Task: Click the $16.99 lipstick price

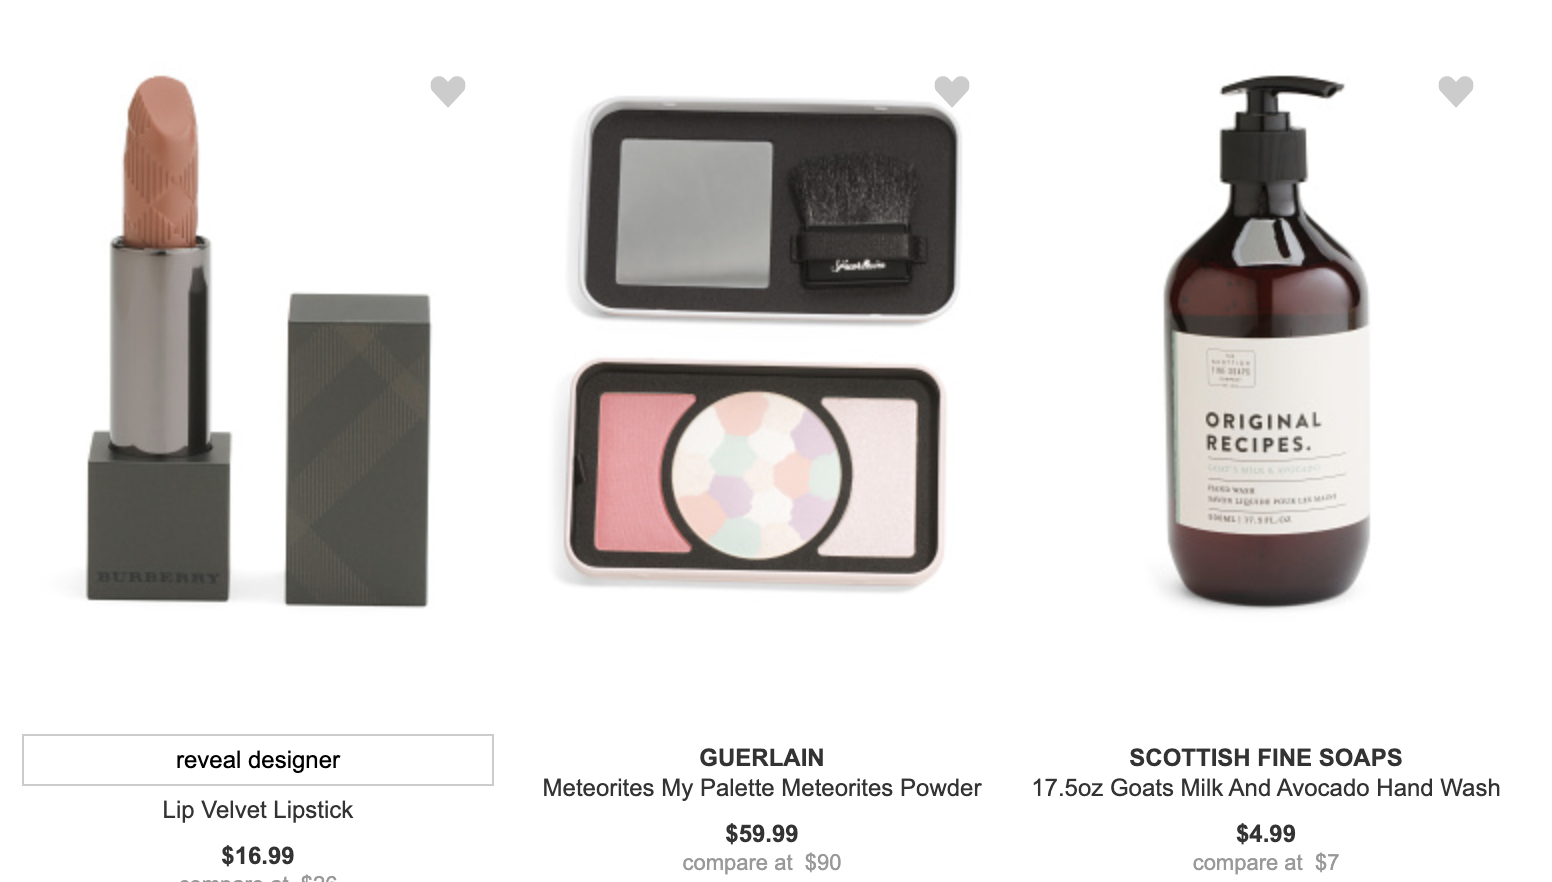Action: click(x=258, y=856)
